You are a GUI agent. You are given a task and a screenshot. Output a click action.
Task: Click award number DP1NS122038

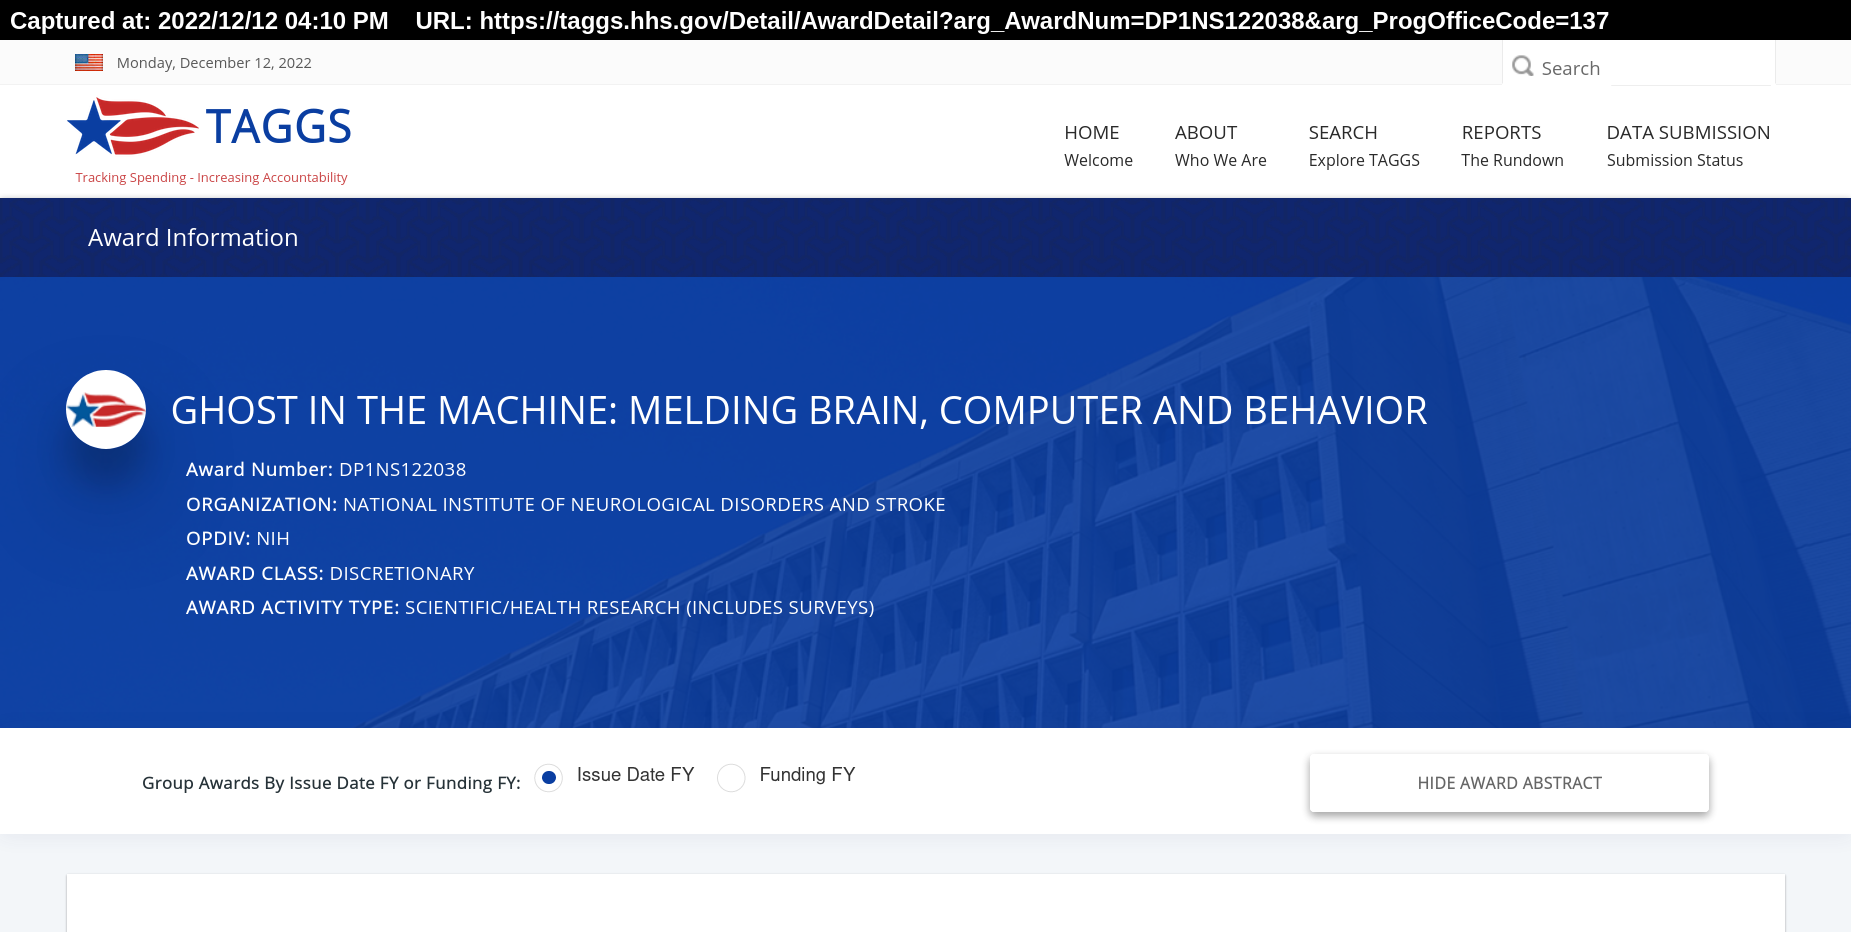402,470
